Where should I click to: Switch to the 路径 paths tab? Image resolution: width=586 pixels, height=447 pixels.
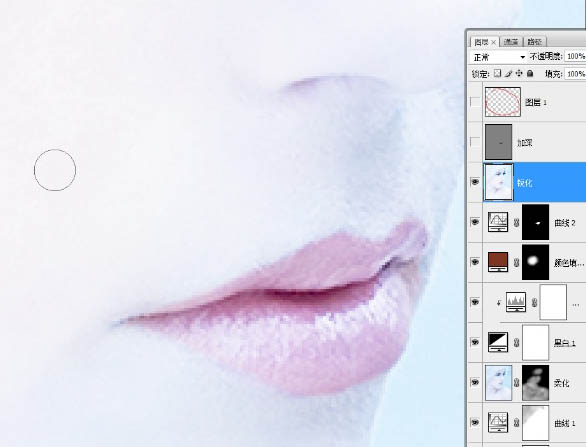click(x=534, y=42)
